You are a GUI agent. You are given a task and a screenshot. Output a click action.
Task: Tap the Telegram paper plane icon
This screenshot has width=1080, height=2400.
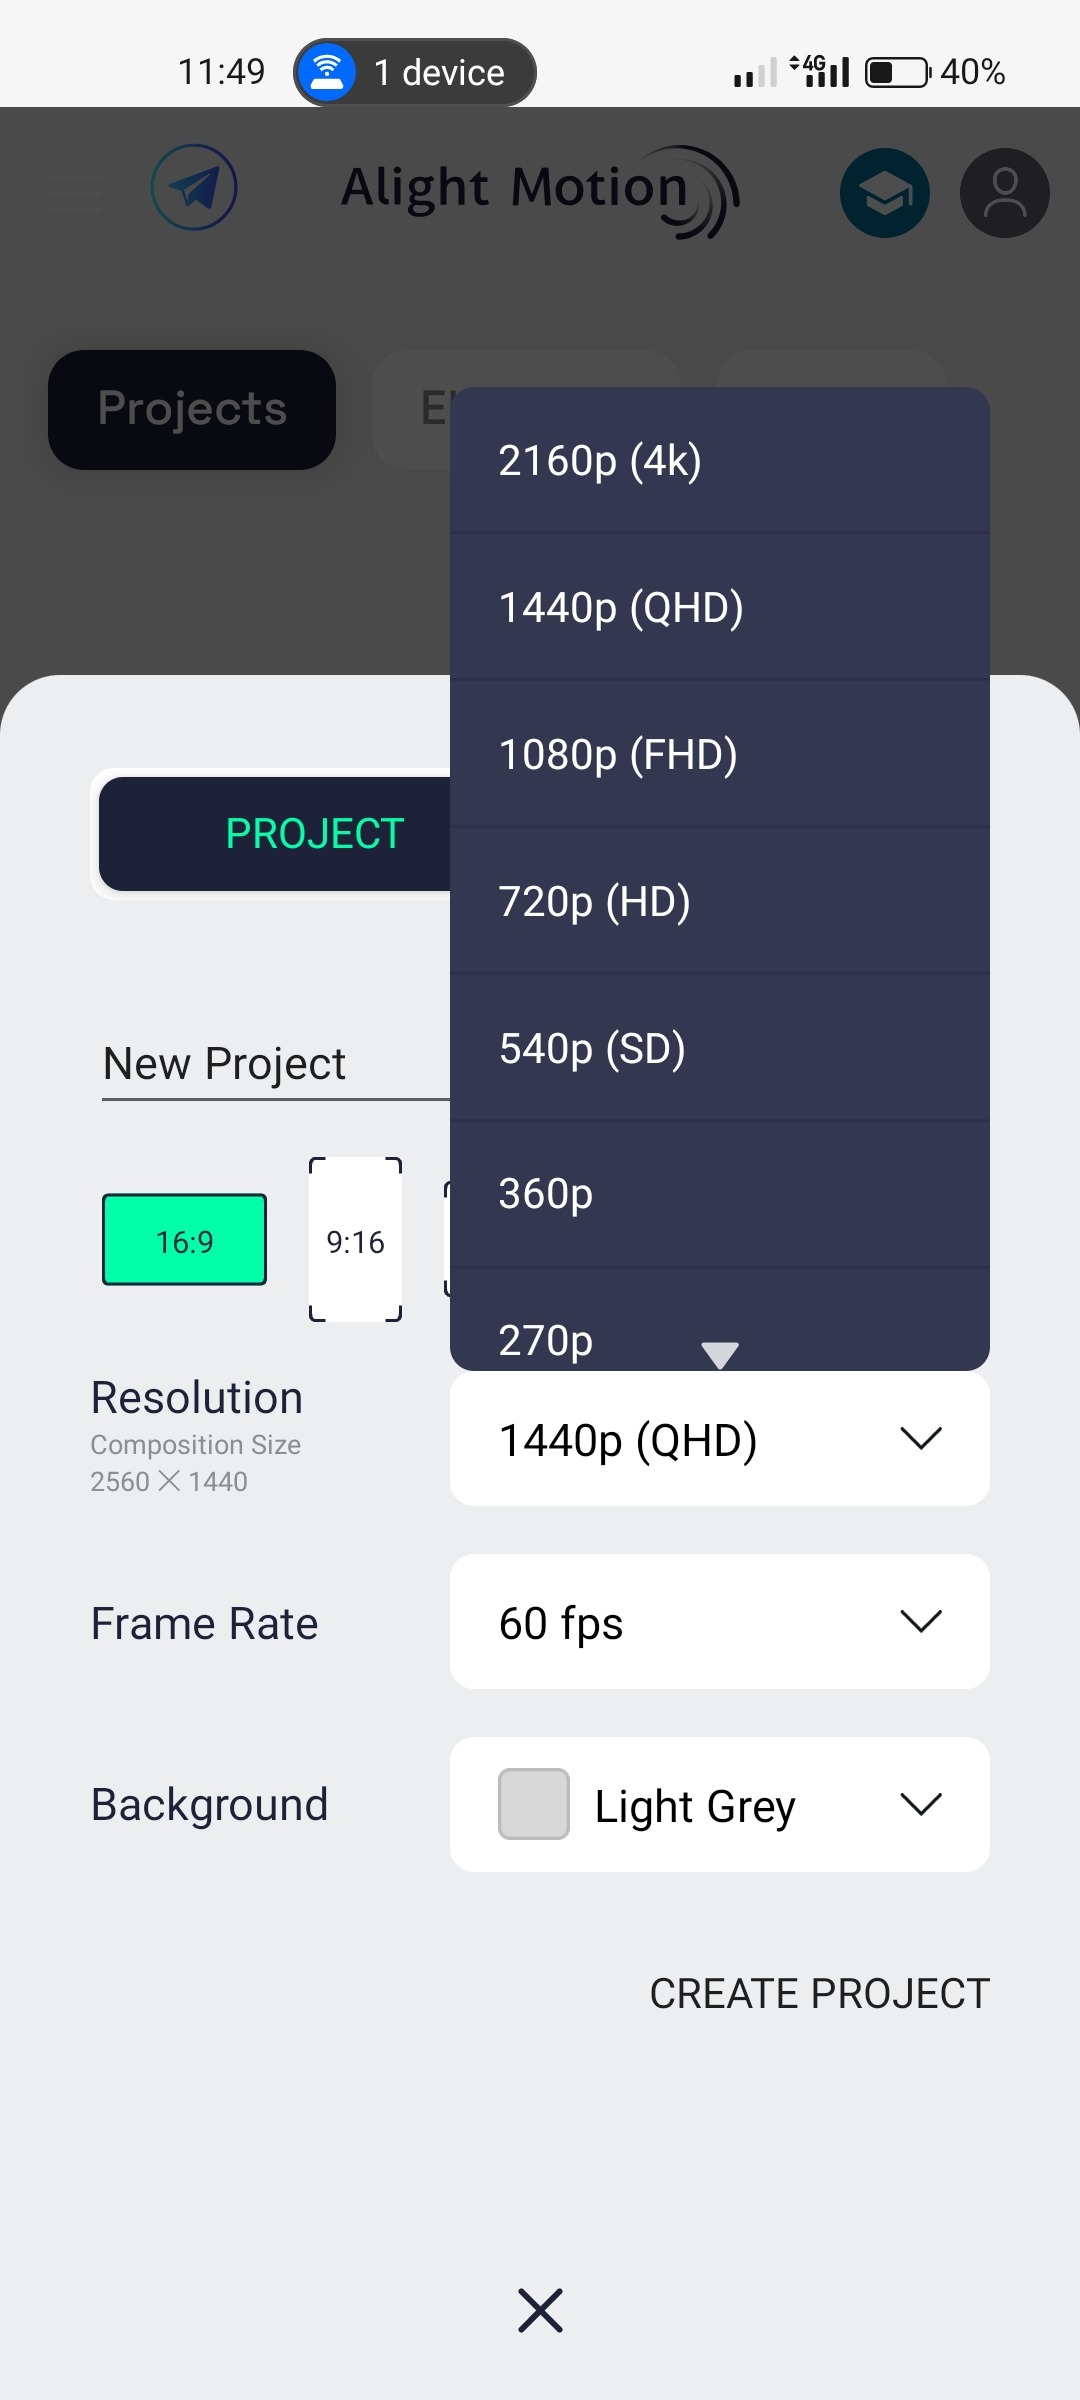194,188
